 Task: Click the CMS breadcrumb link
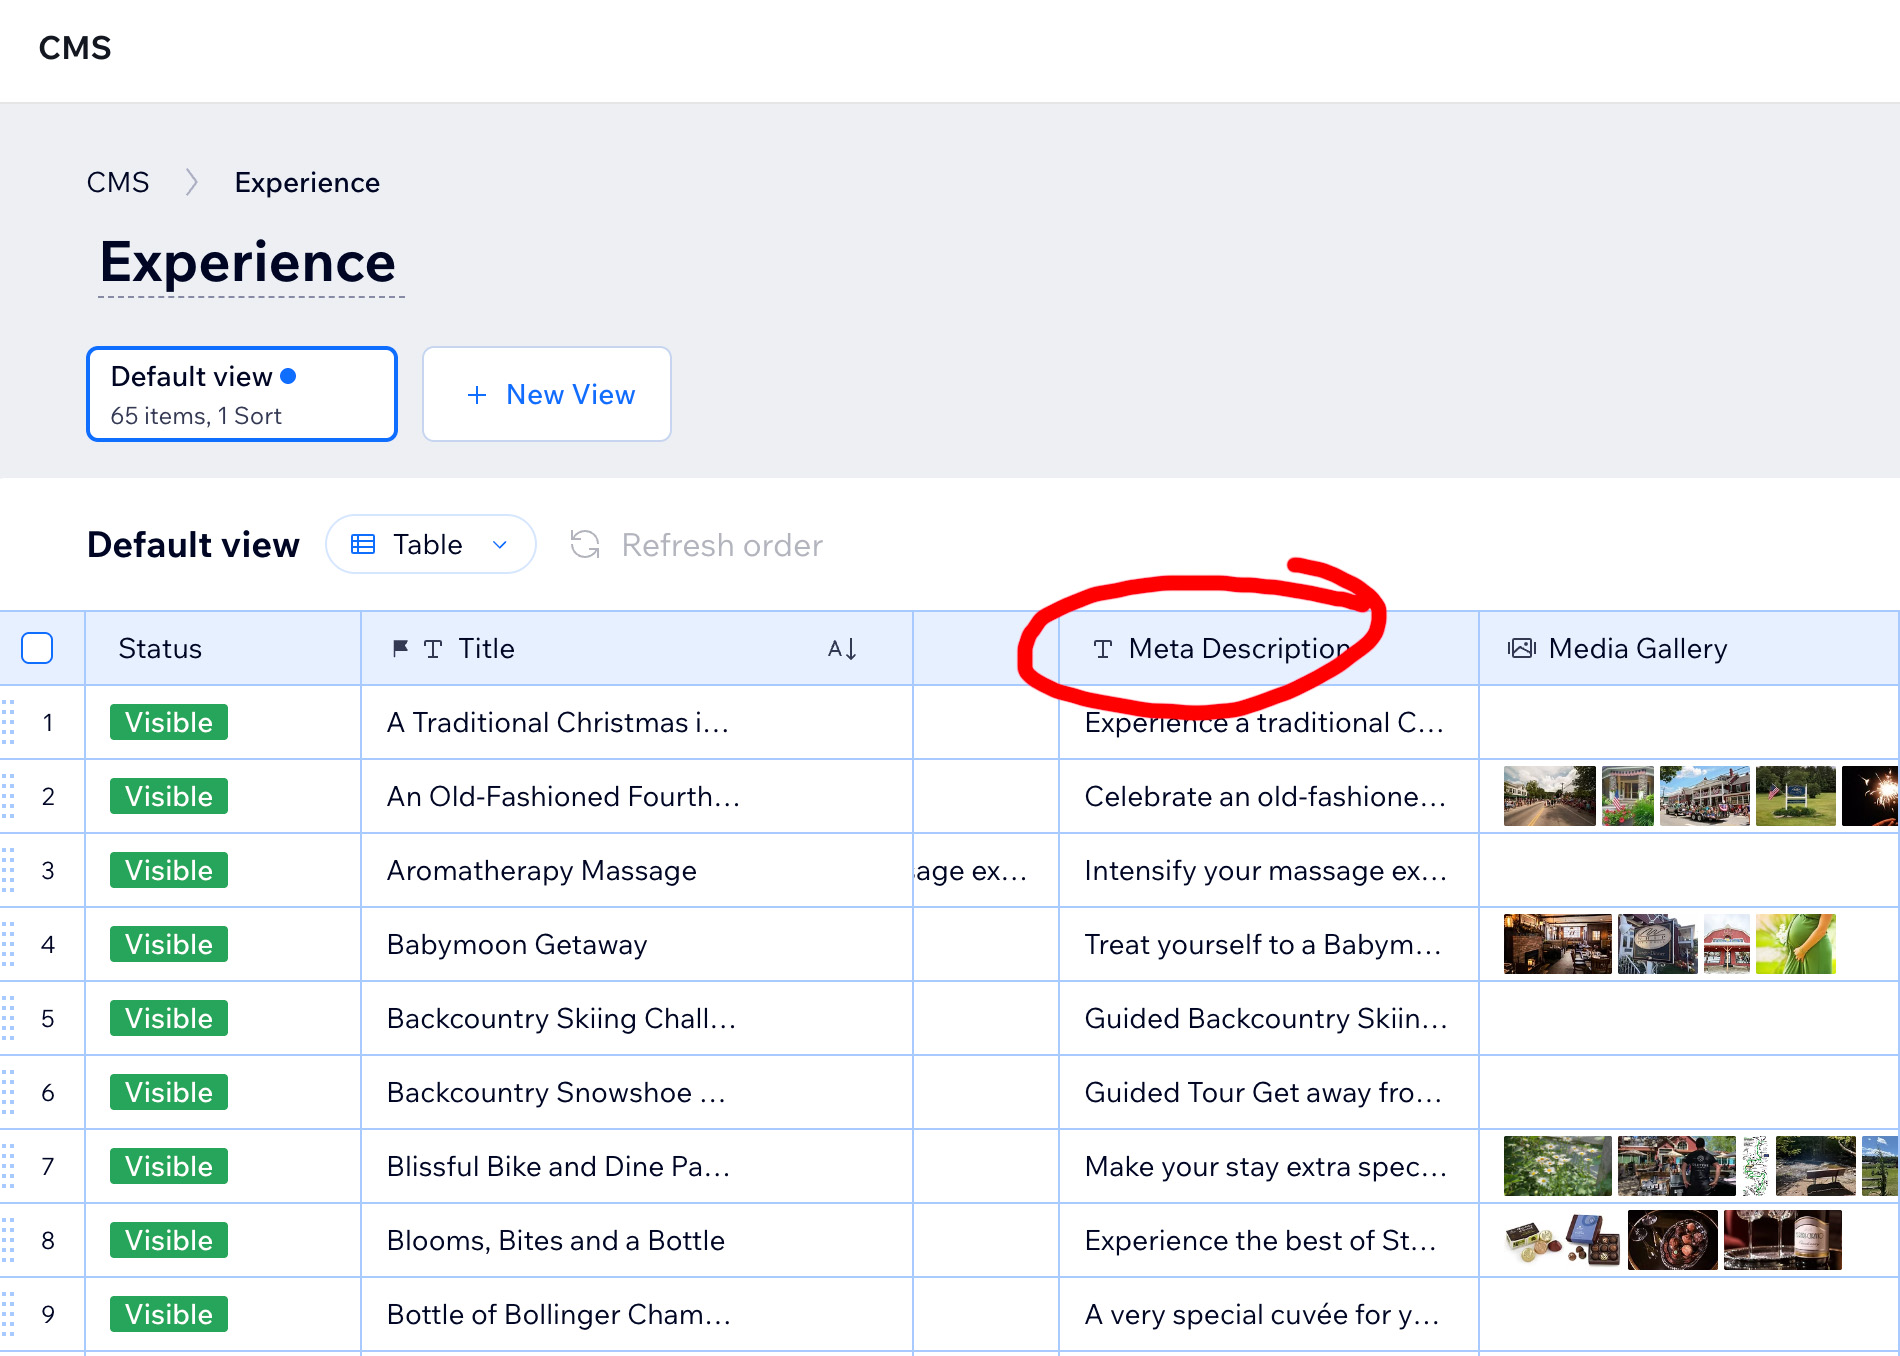pyautogui.click(x=118, y=182)
